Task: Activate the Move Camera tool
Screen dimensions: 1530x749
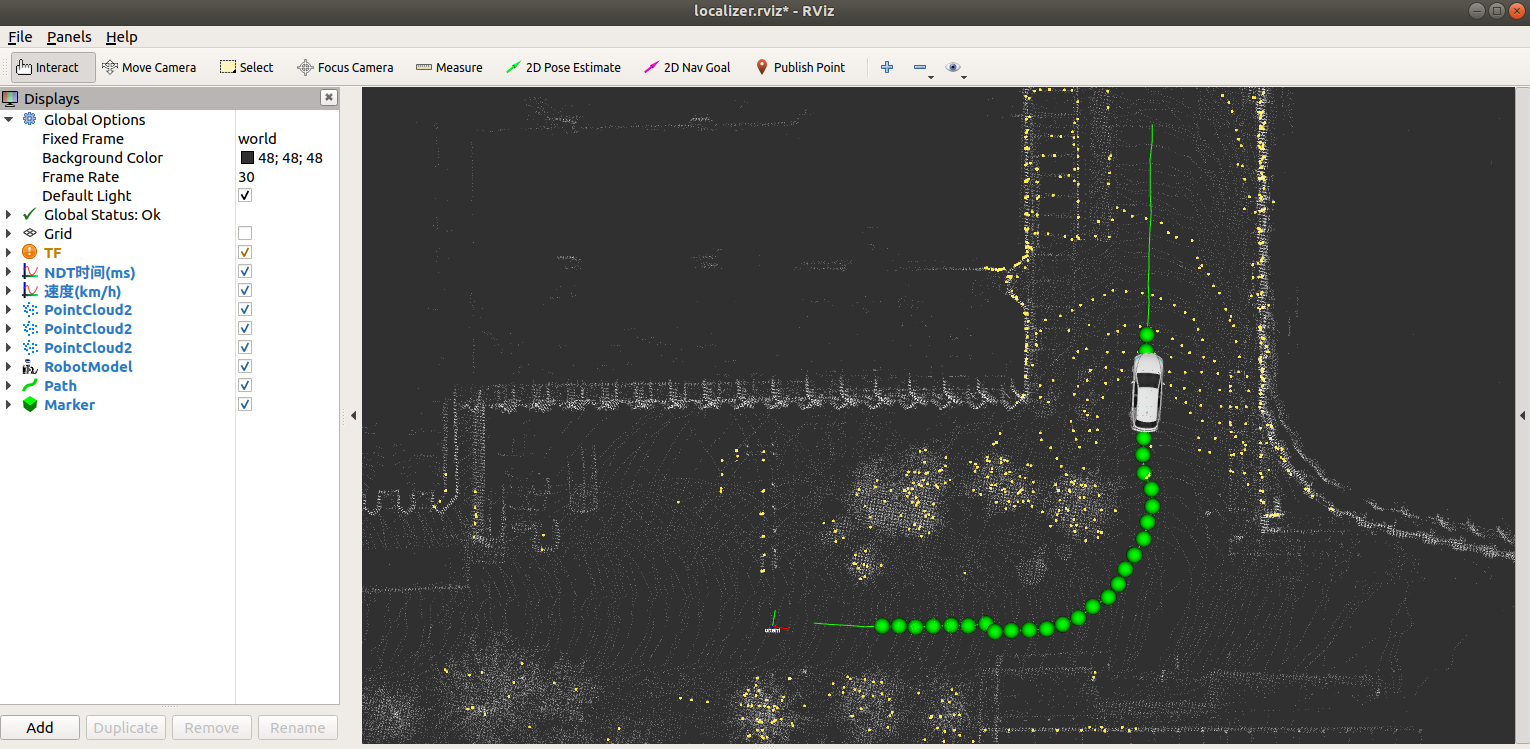Action: (x=149, y=68)
